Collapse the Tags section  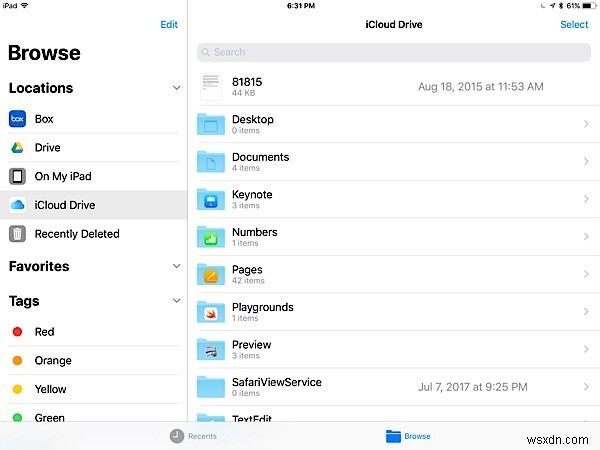pyautogui.click(x=176, y=301)
